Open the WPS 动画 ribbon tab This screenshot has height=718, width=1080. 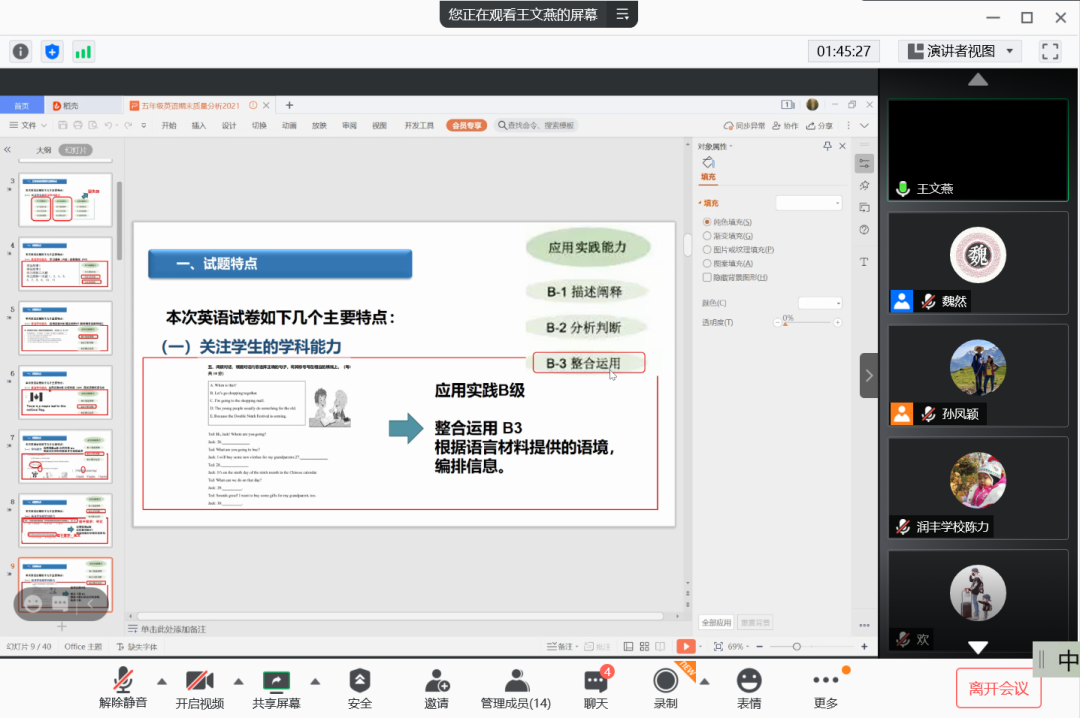point(289,125)
